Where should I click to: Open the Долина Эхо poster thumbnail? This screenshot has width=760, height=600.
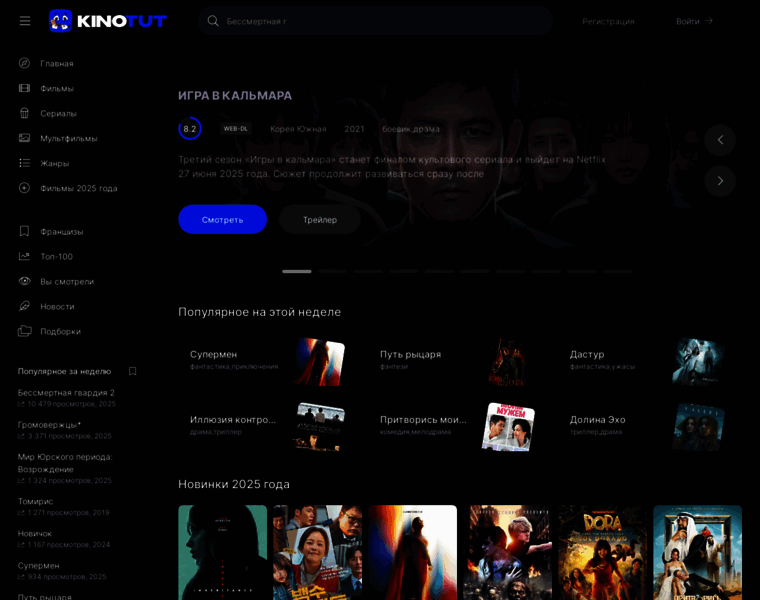pos(698,427)
